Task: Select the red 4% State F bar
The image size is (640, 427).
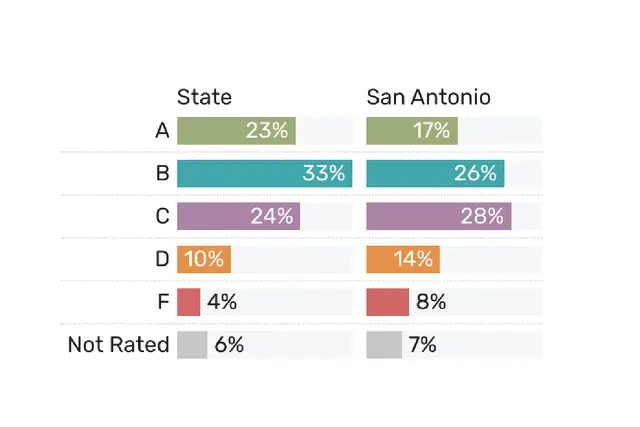Action: coord(189,302)
